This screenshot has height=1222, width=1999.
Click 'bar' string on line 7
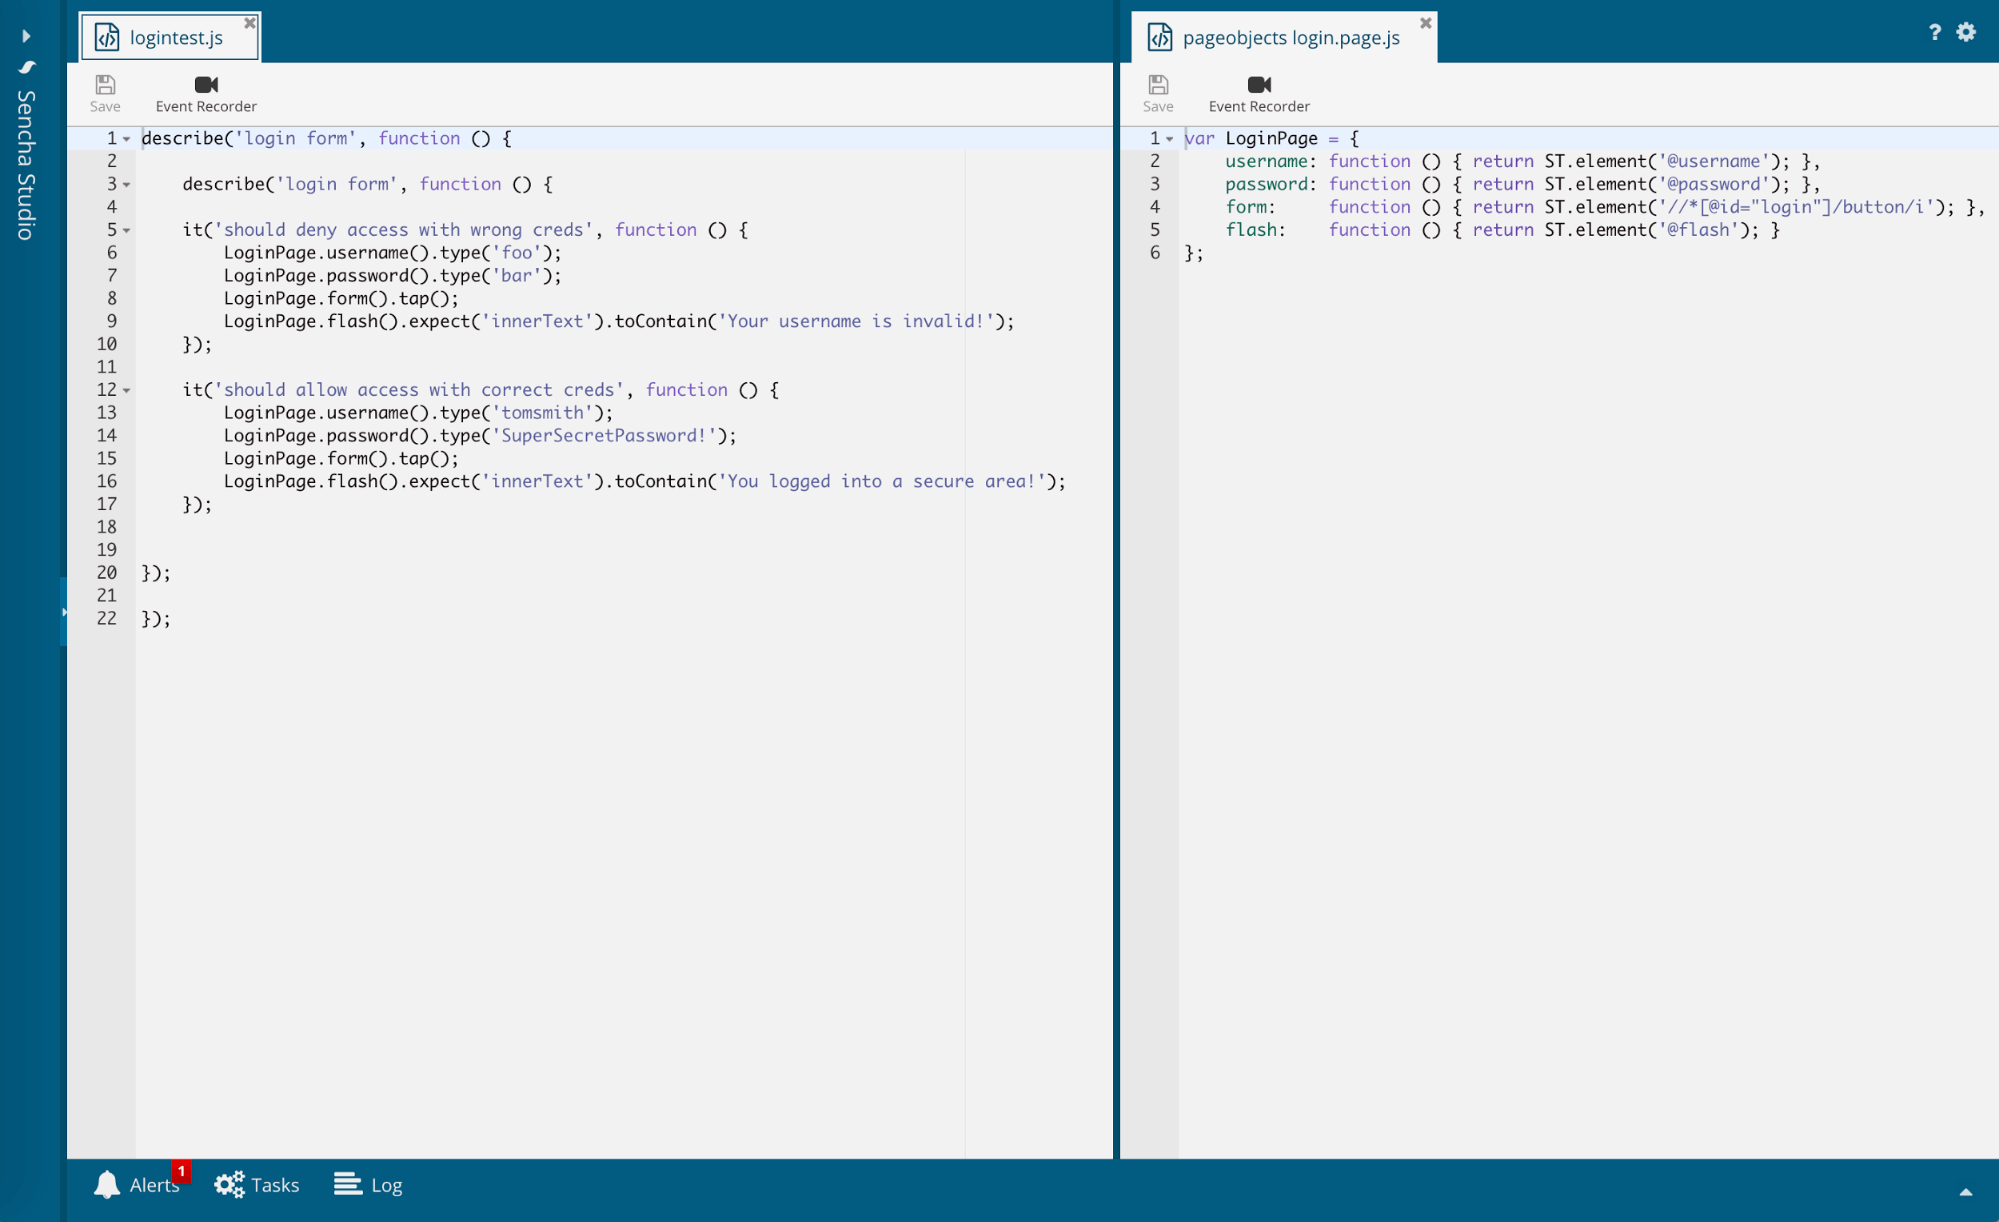(517, 276)
